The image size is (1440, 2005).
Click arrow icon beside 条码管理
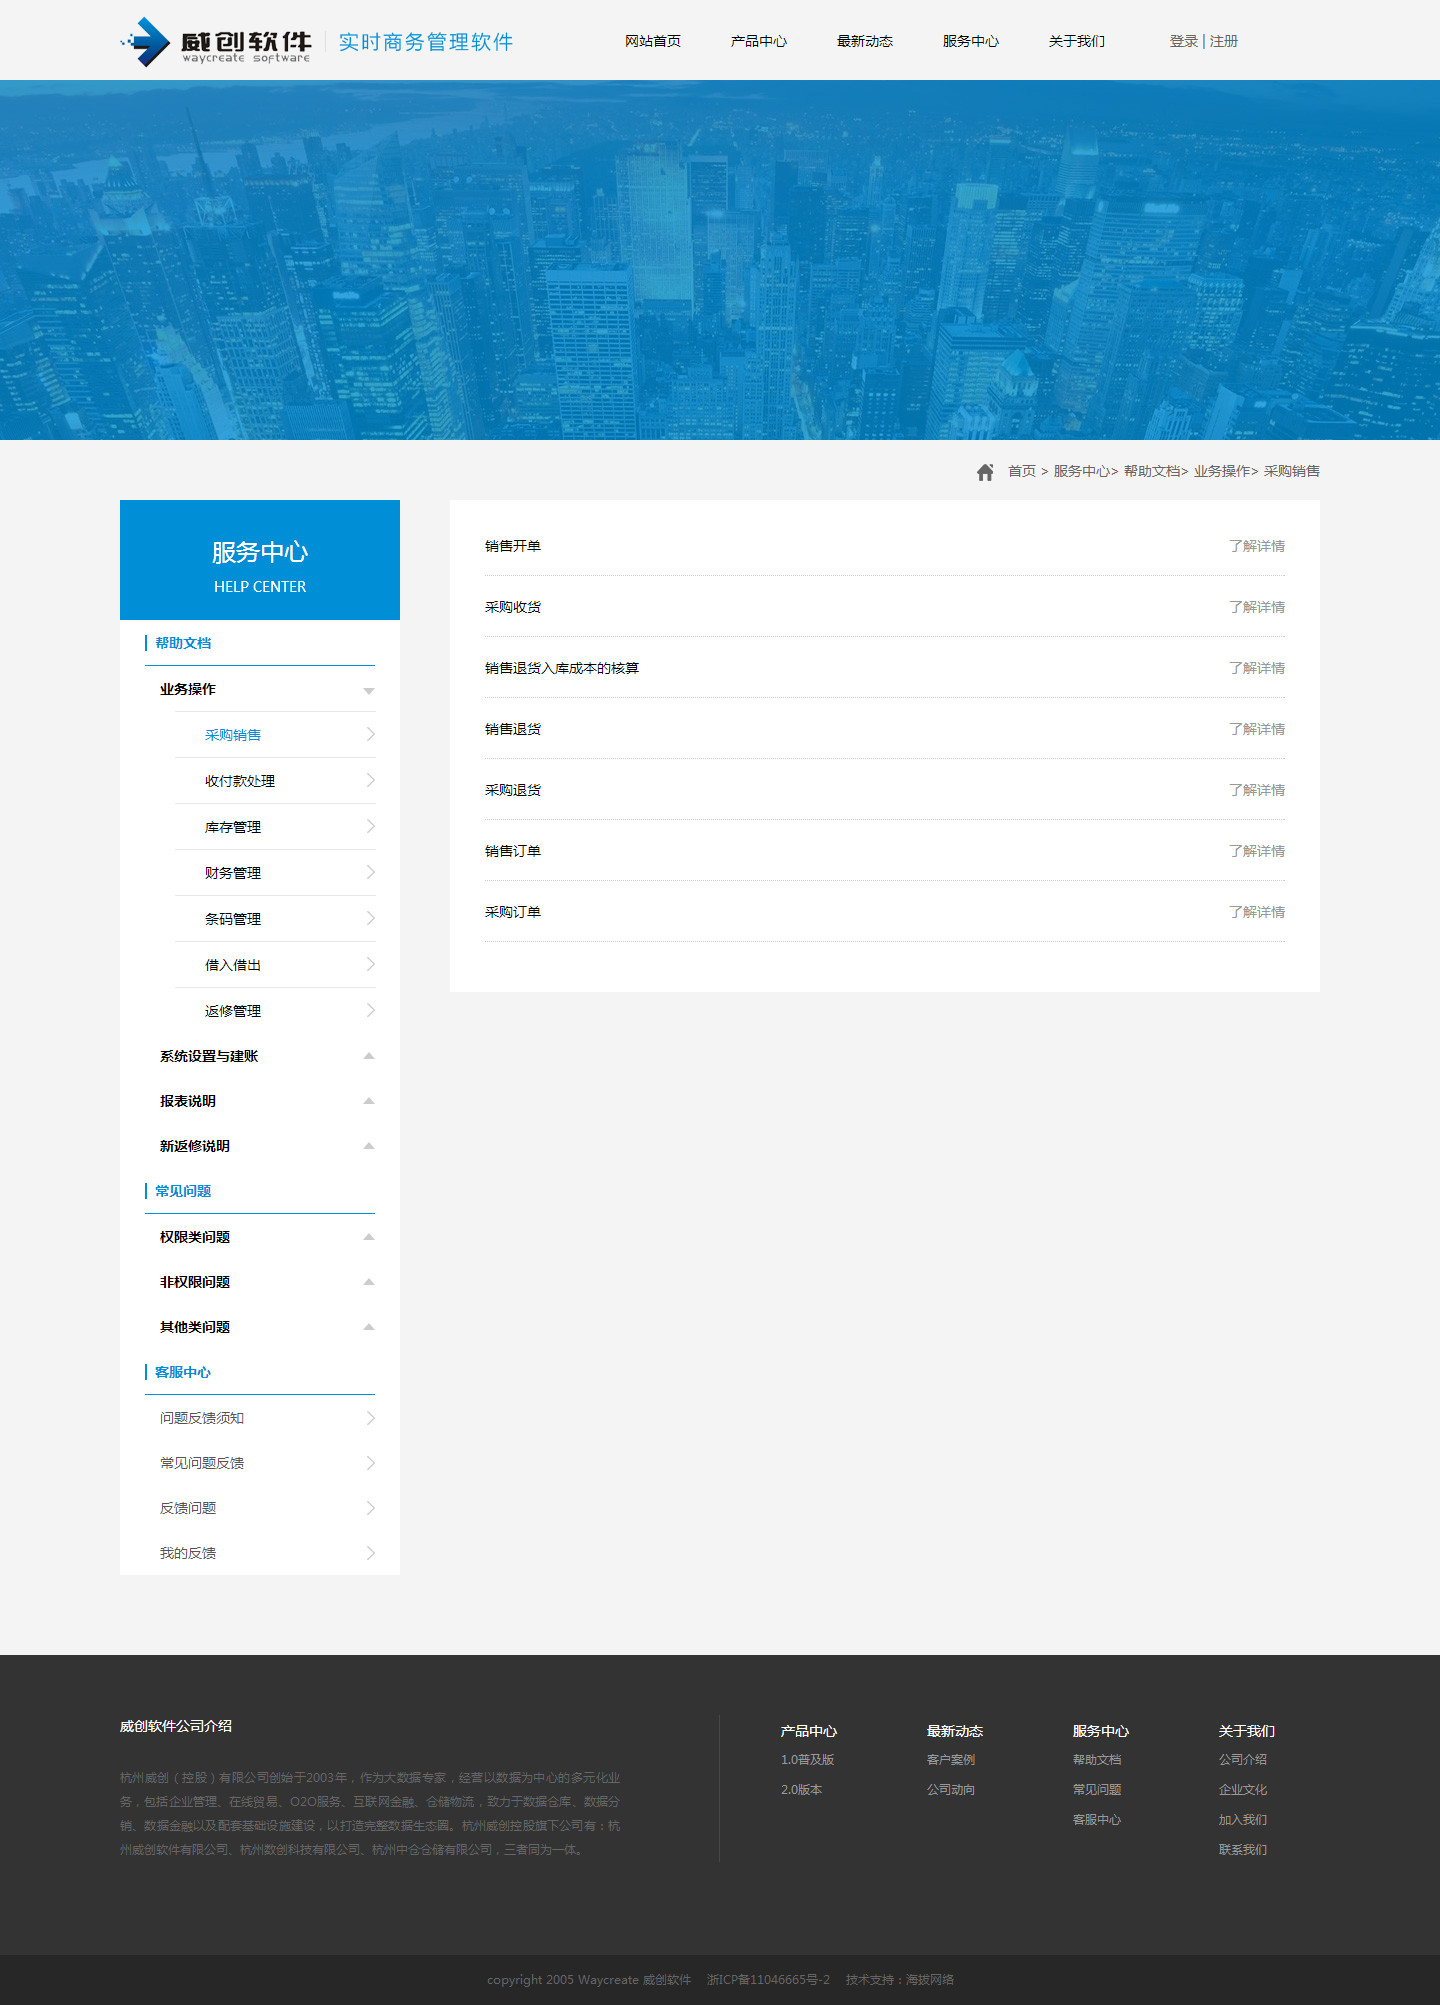coord(370,918)
